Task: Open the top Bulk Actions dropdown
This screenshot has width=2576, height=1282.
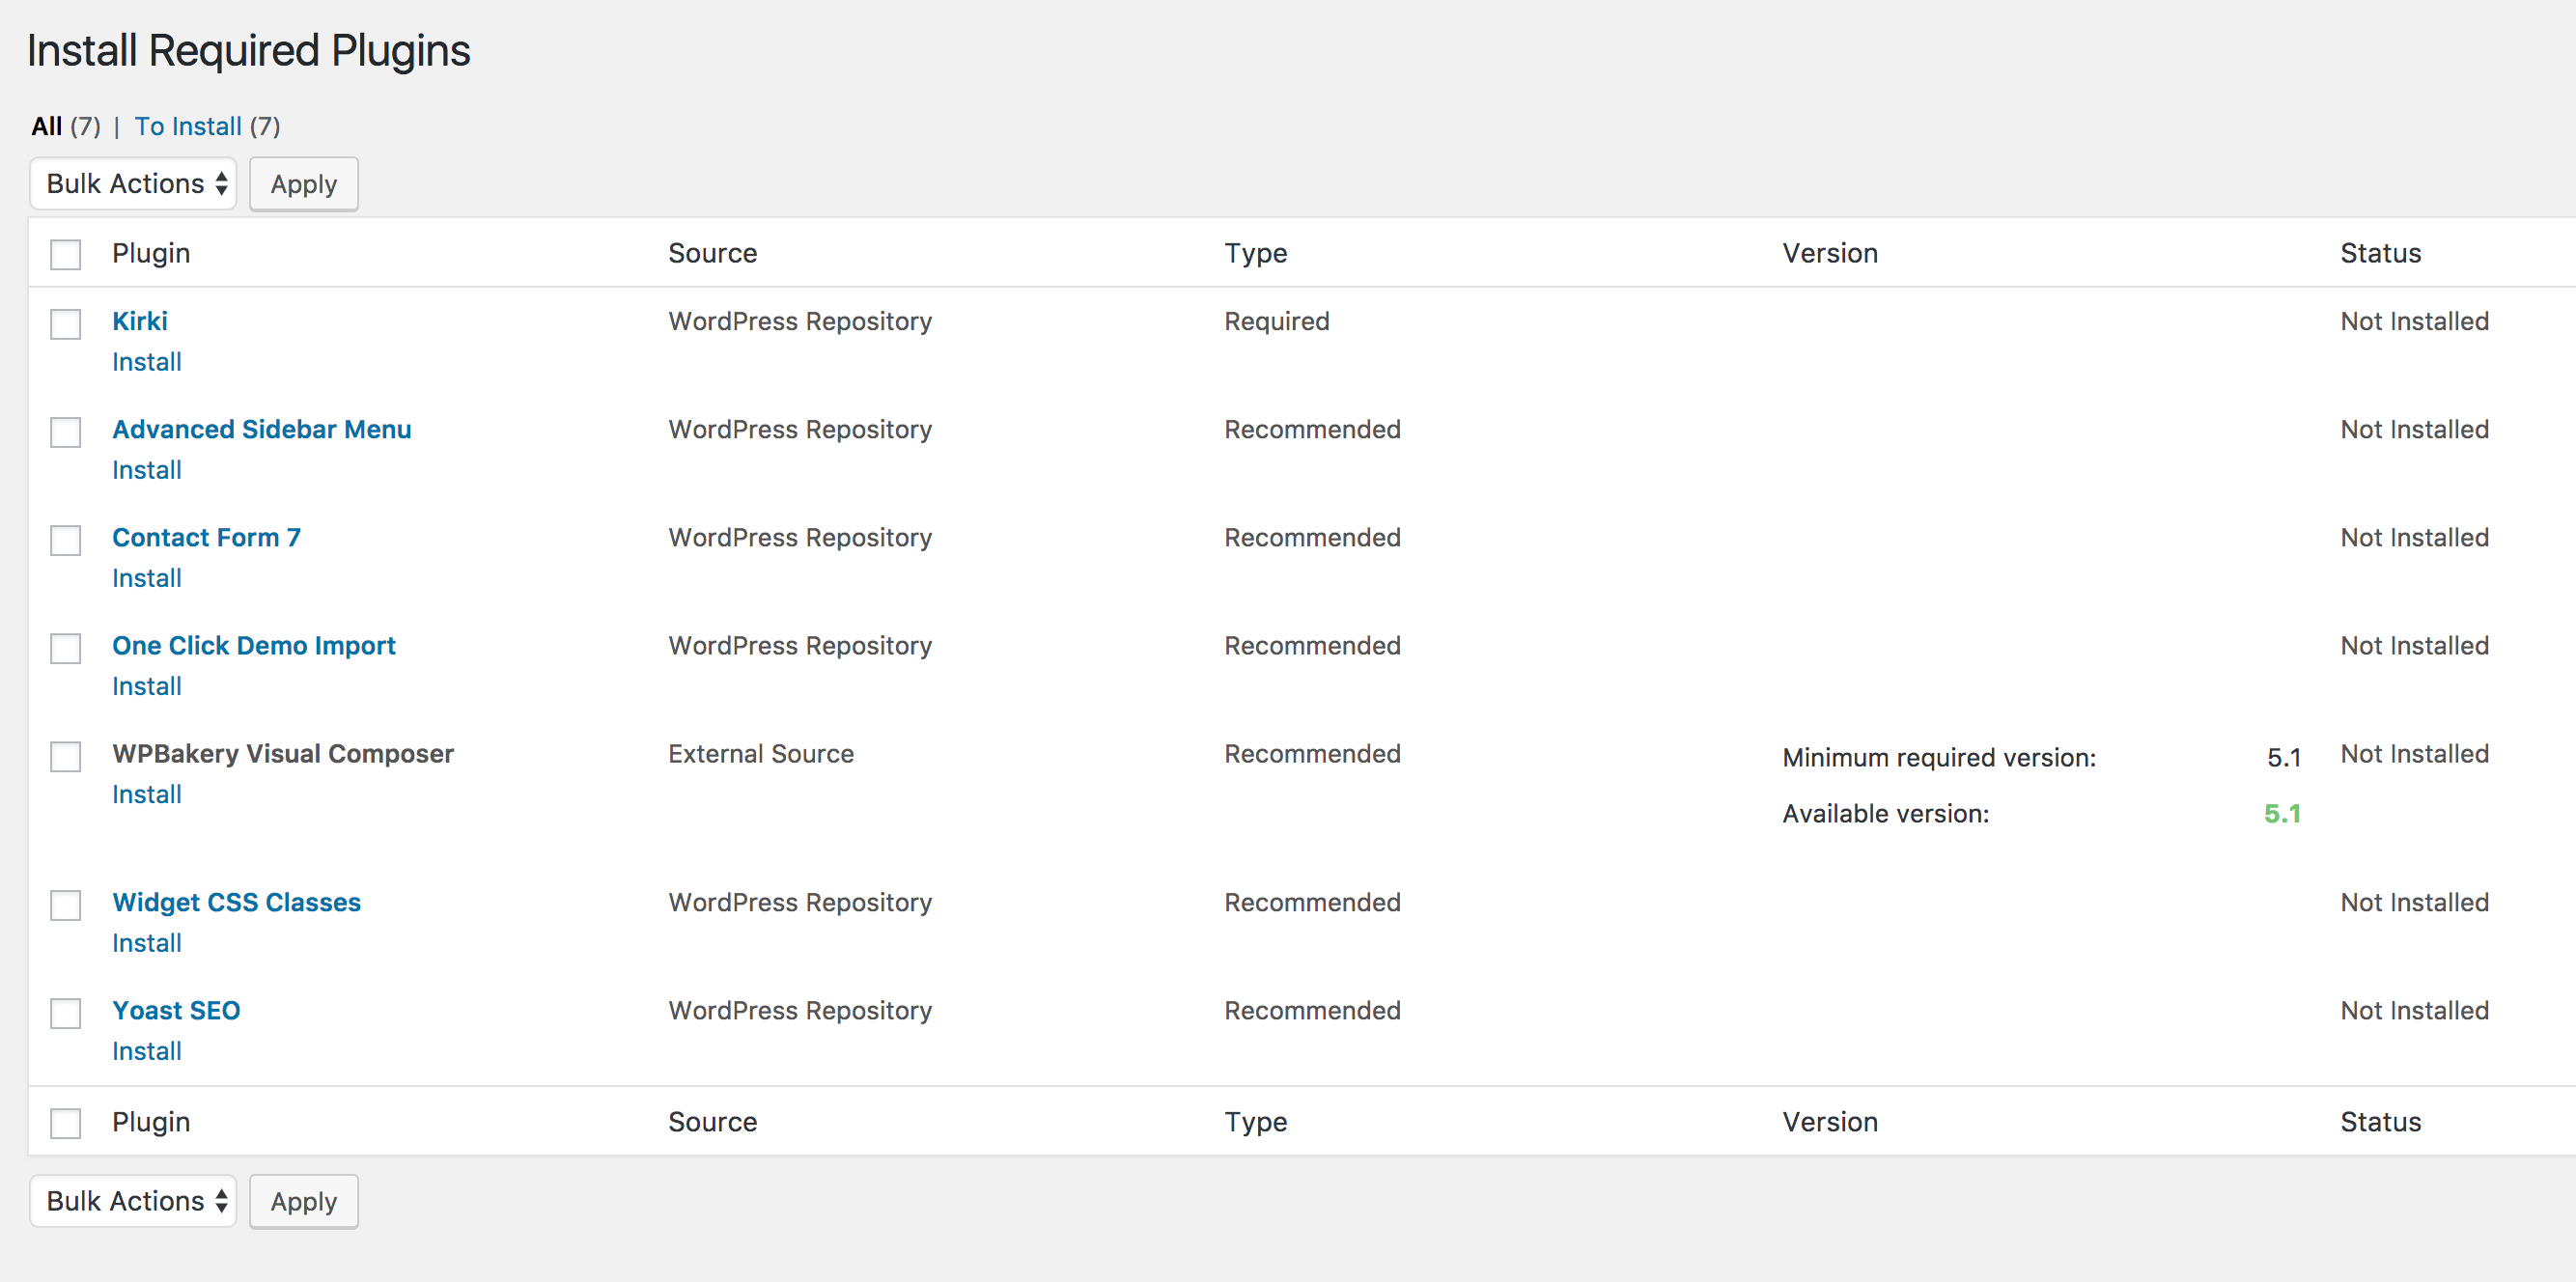Action: tap(134, 184)
